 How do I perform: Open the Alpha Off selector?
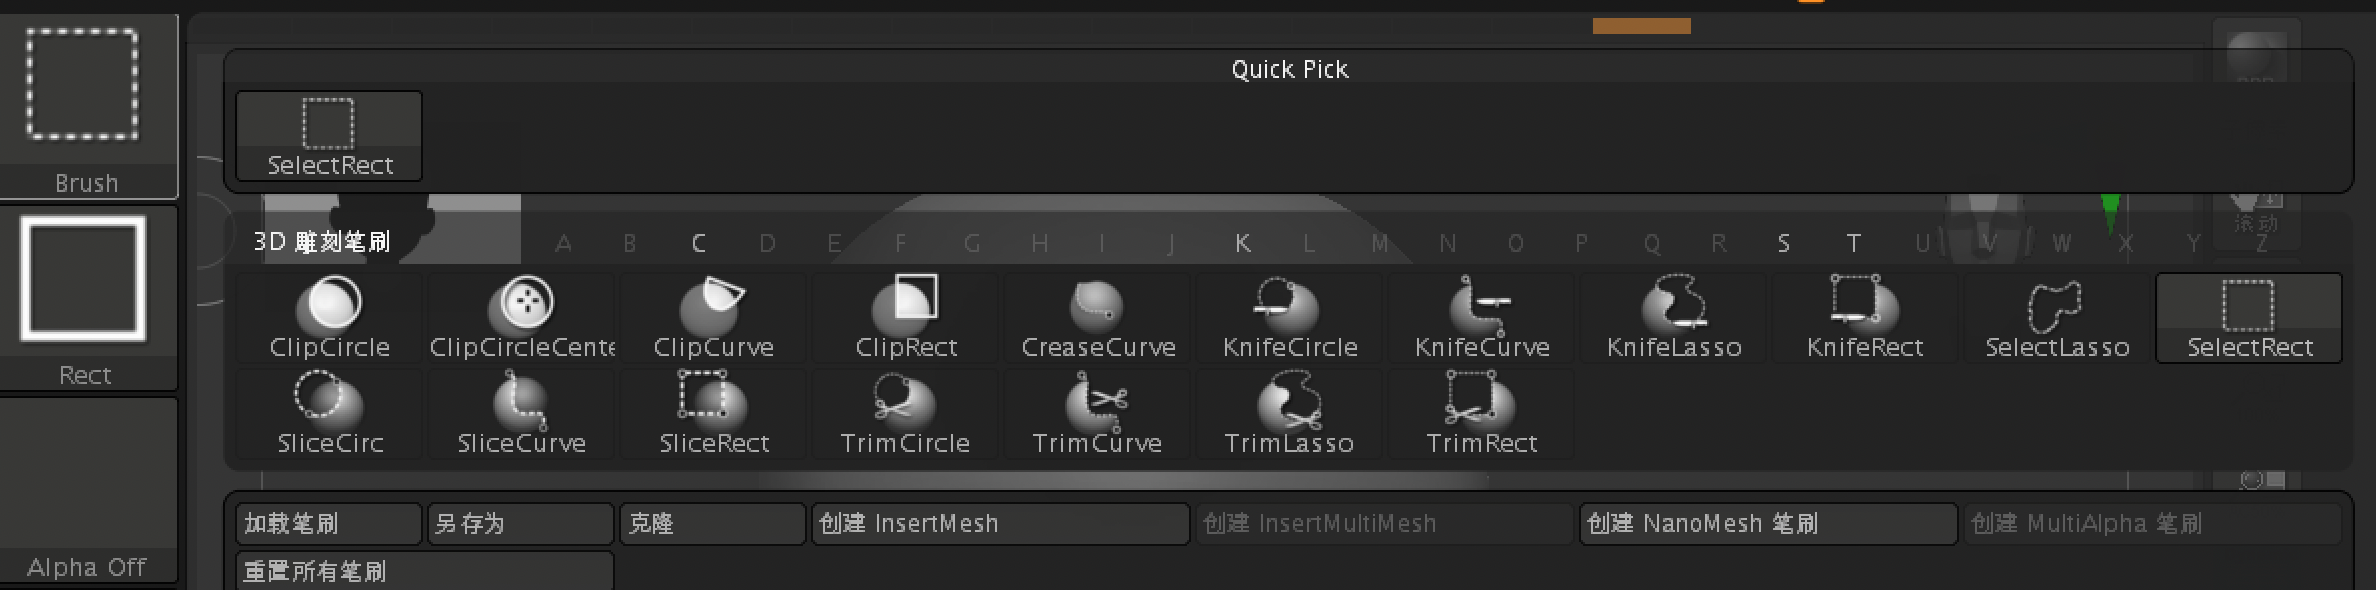88,490
